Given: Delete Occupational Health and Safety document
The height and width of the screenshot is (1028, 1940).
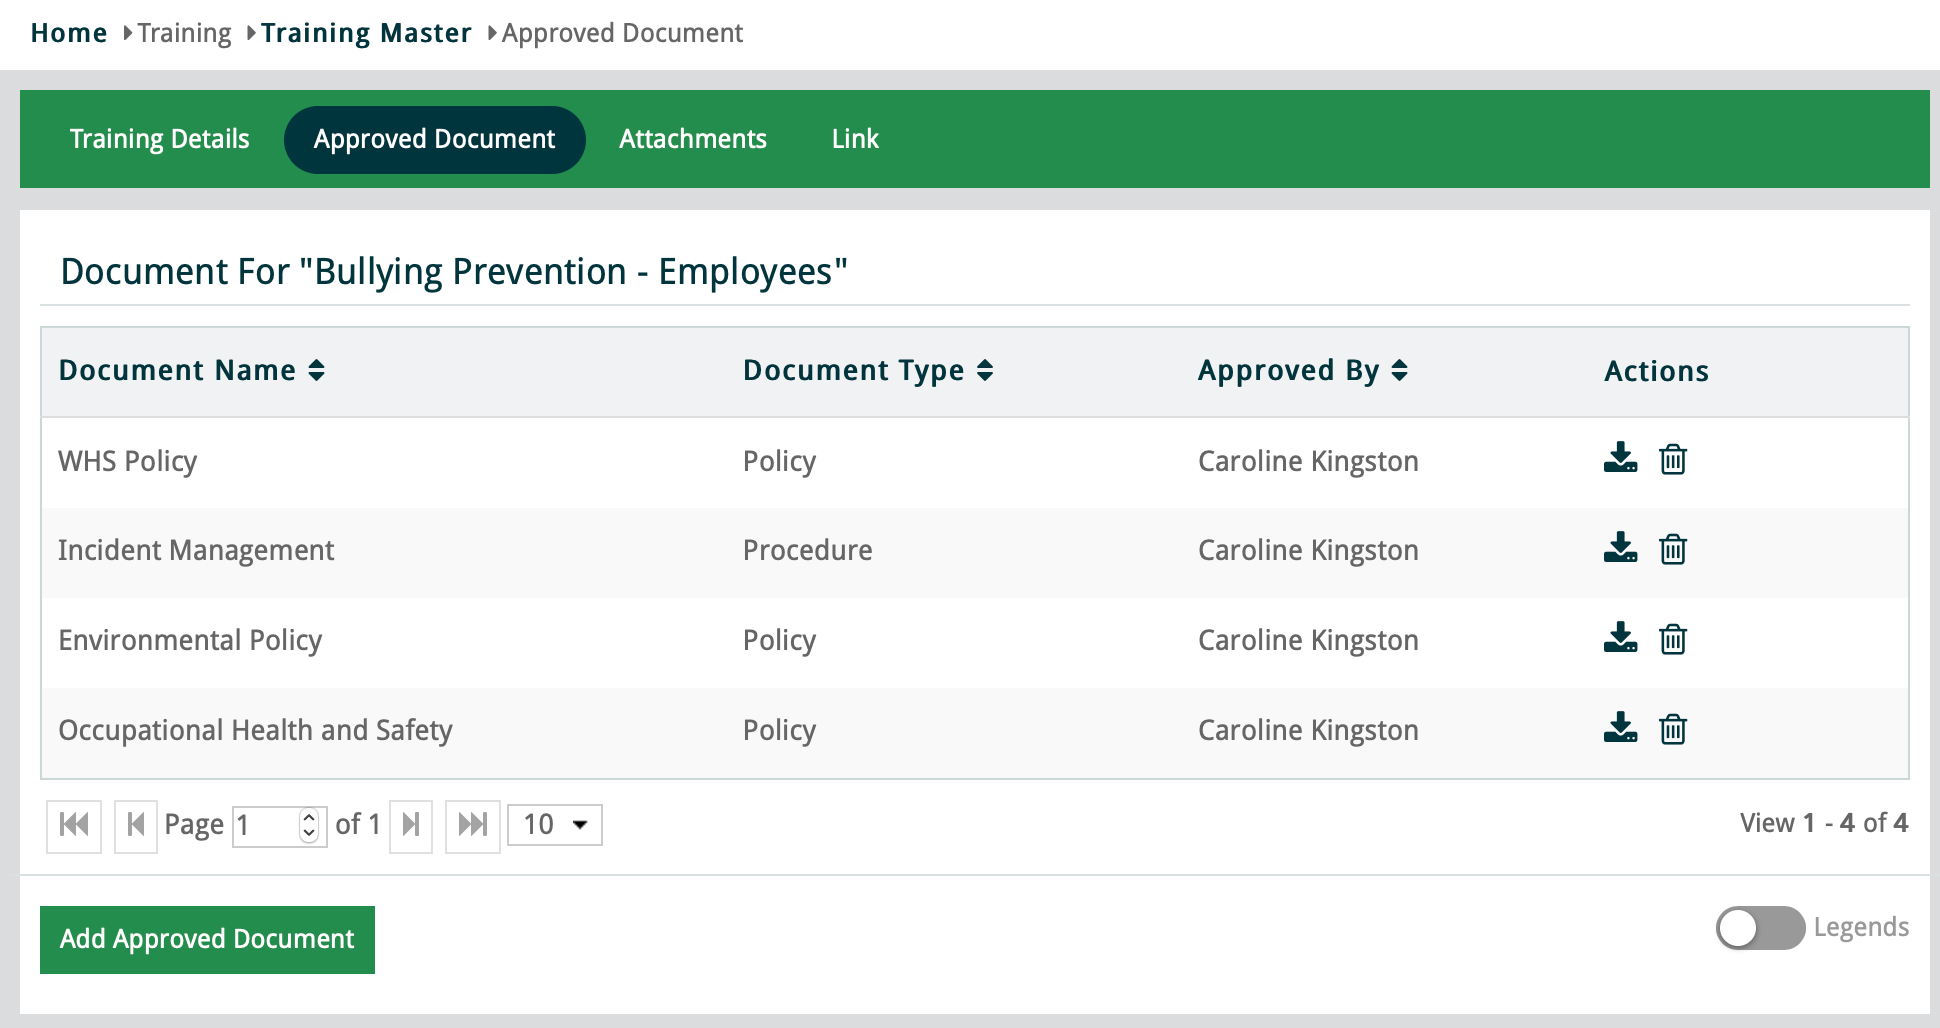Looking at the screenshot, I should (x=1673, y=730).
